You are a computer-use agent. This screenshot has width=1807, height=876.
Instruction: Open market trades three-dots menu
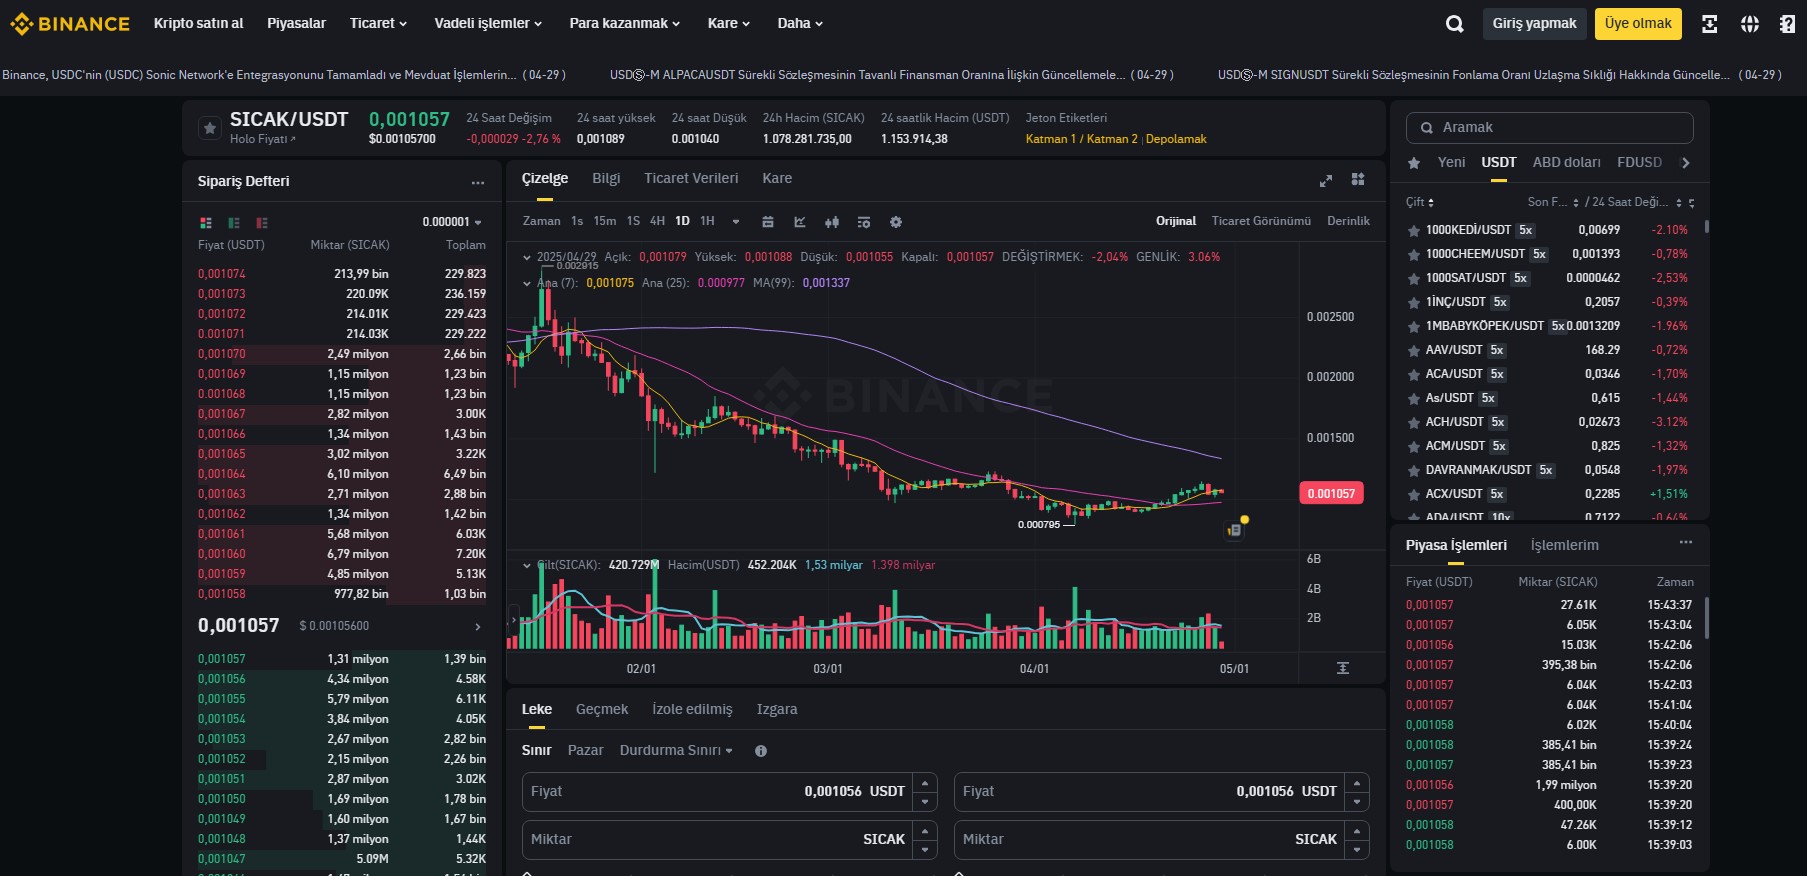pos(1686,542)
